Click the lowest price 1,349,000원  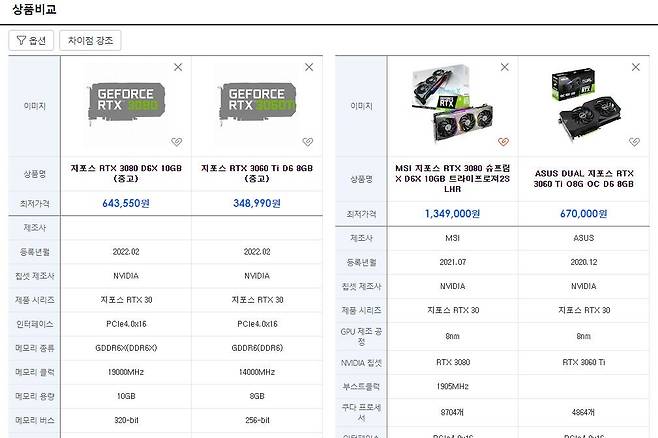(452, 214)
